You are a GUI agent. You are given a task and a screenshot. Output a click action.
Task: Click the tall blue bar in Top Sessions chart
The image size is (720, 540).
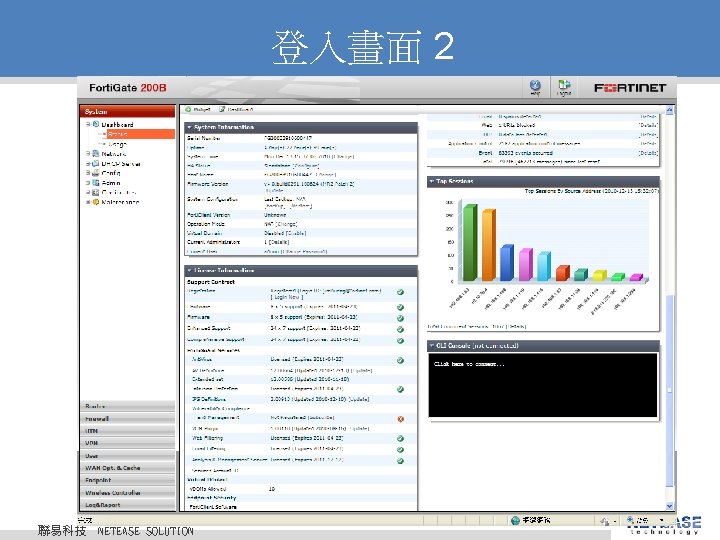(x=507, y=263)
